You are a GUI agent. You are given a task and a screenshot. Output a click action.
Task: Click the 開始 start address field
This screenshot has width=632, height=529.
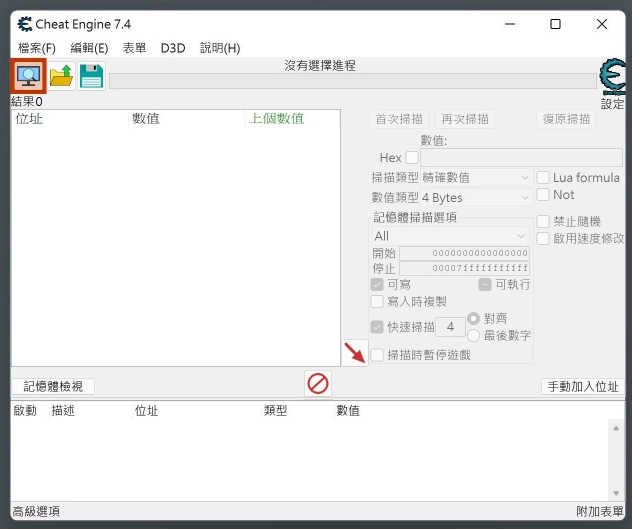(x=464, y=253)
